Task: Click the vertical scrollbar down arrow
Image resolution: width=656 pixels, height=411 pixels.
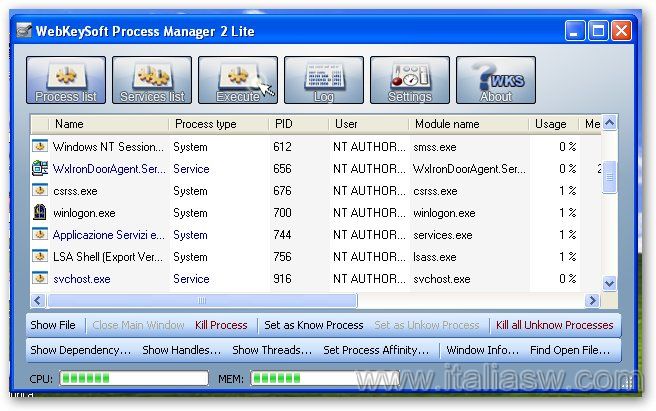Action: (x=610, y=284)
